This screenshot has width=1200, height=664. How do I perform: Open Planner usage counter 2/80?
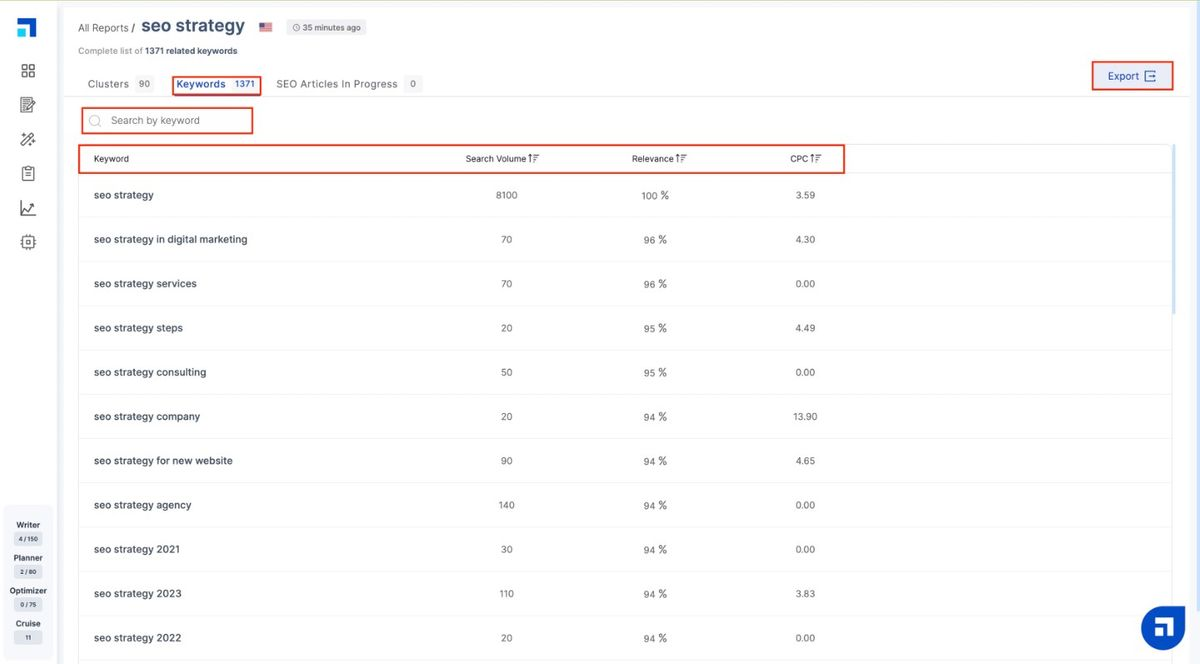point(28,565)
